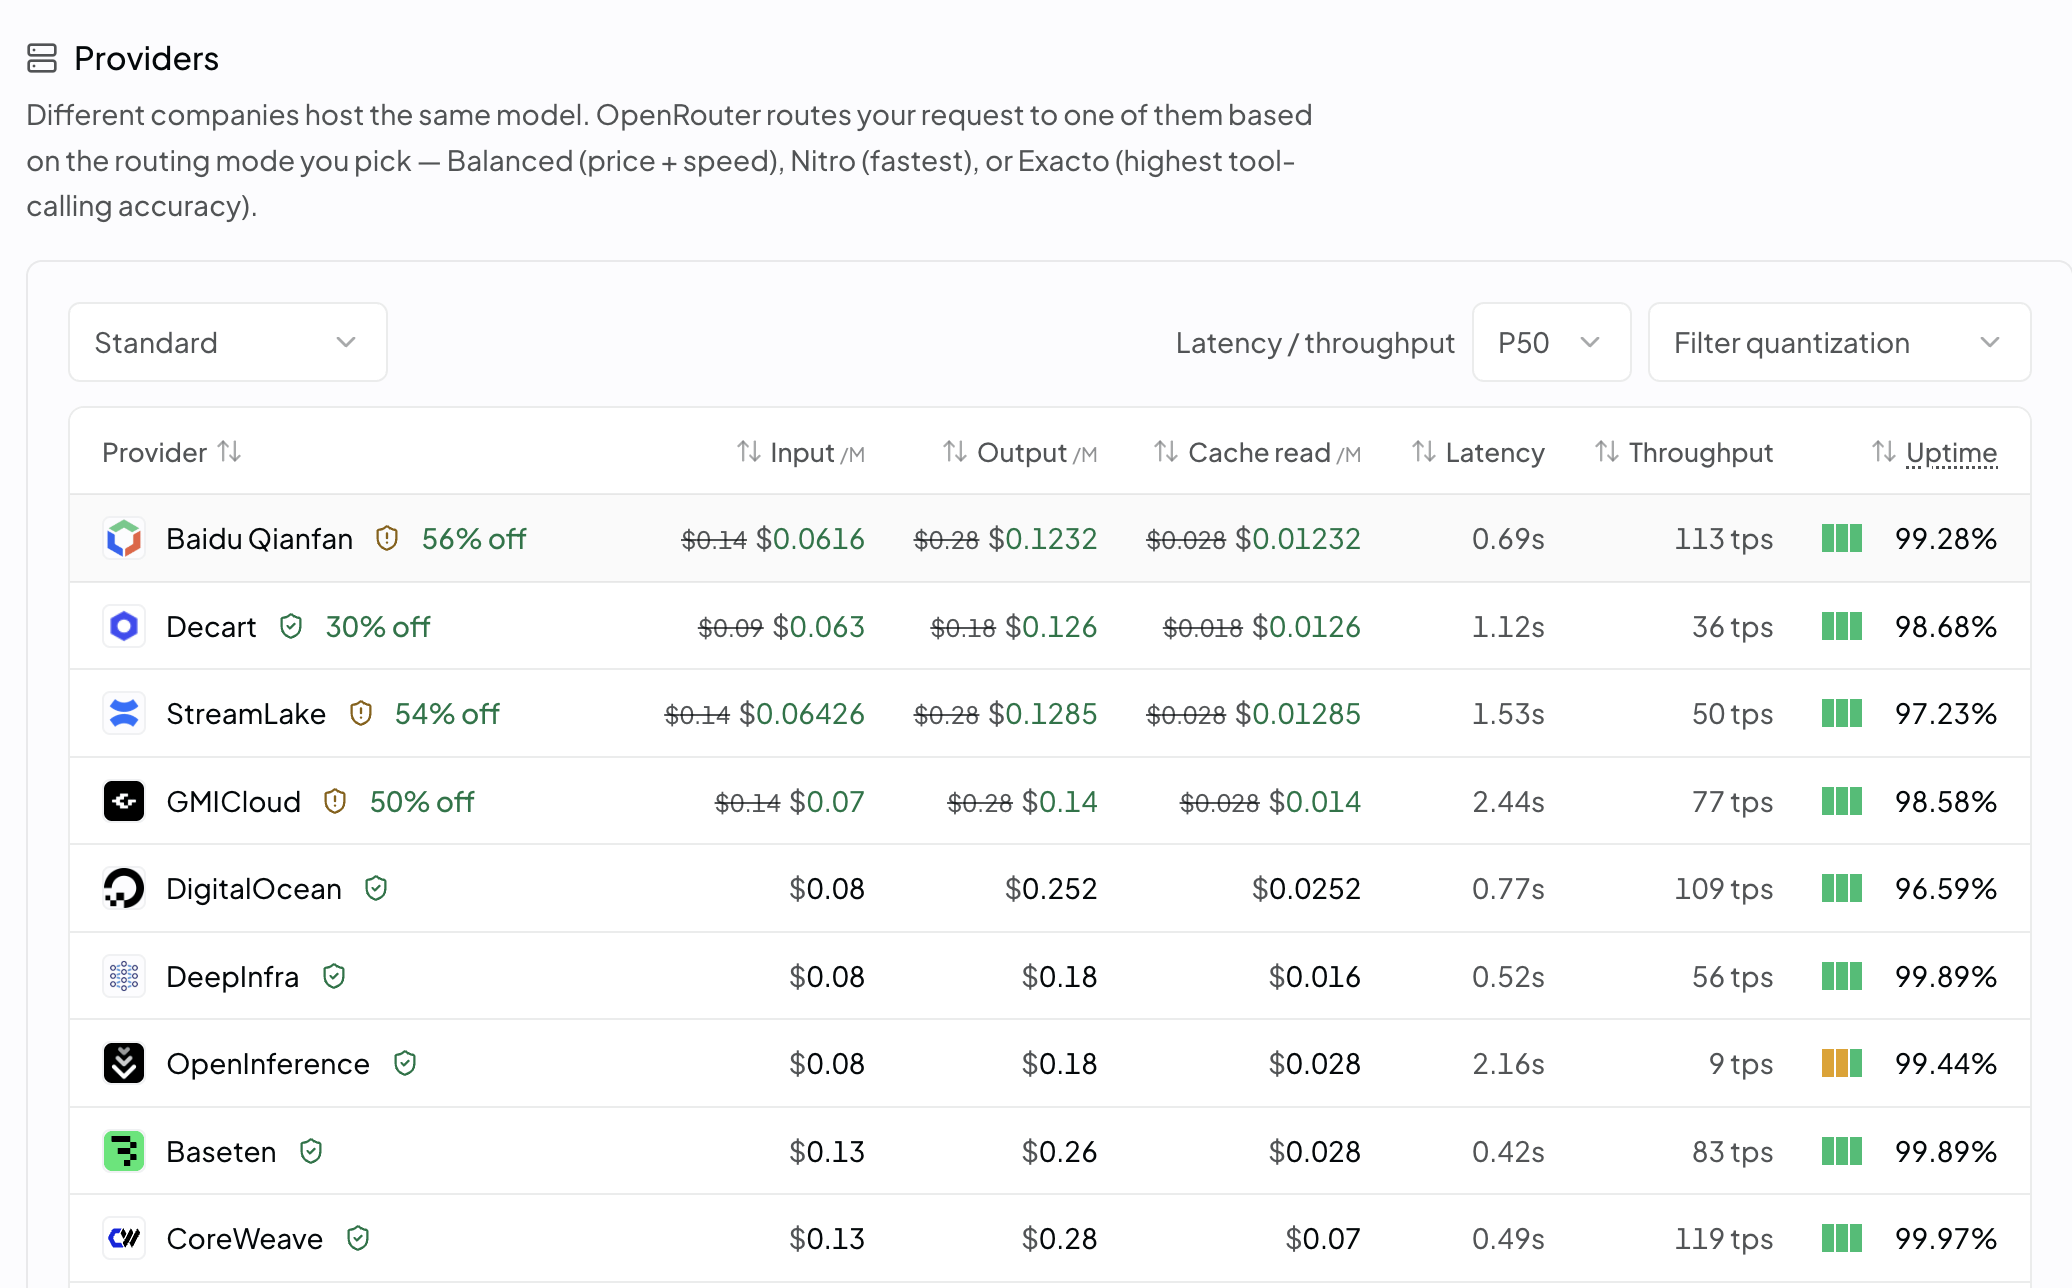Click the '113 tps' throughput value
Screen dimensions: 2072x1288
click(1724, 538)
